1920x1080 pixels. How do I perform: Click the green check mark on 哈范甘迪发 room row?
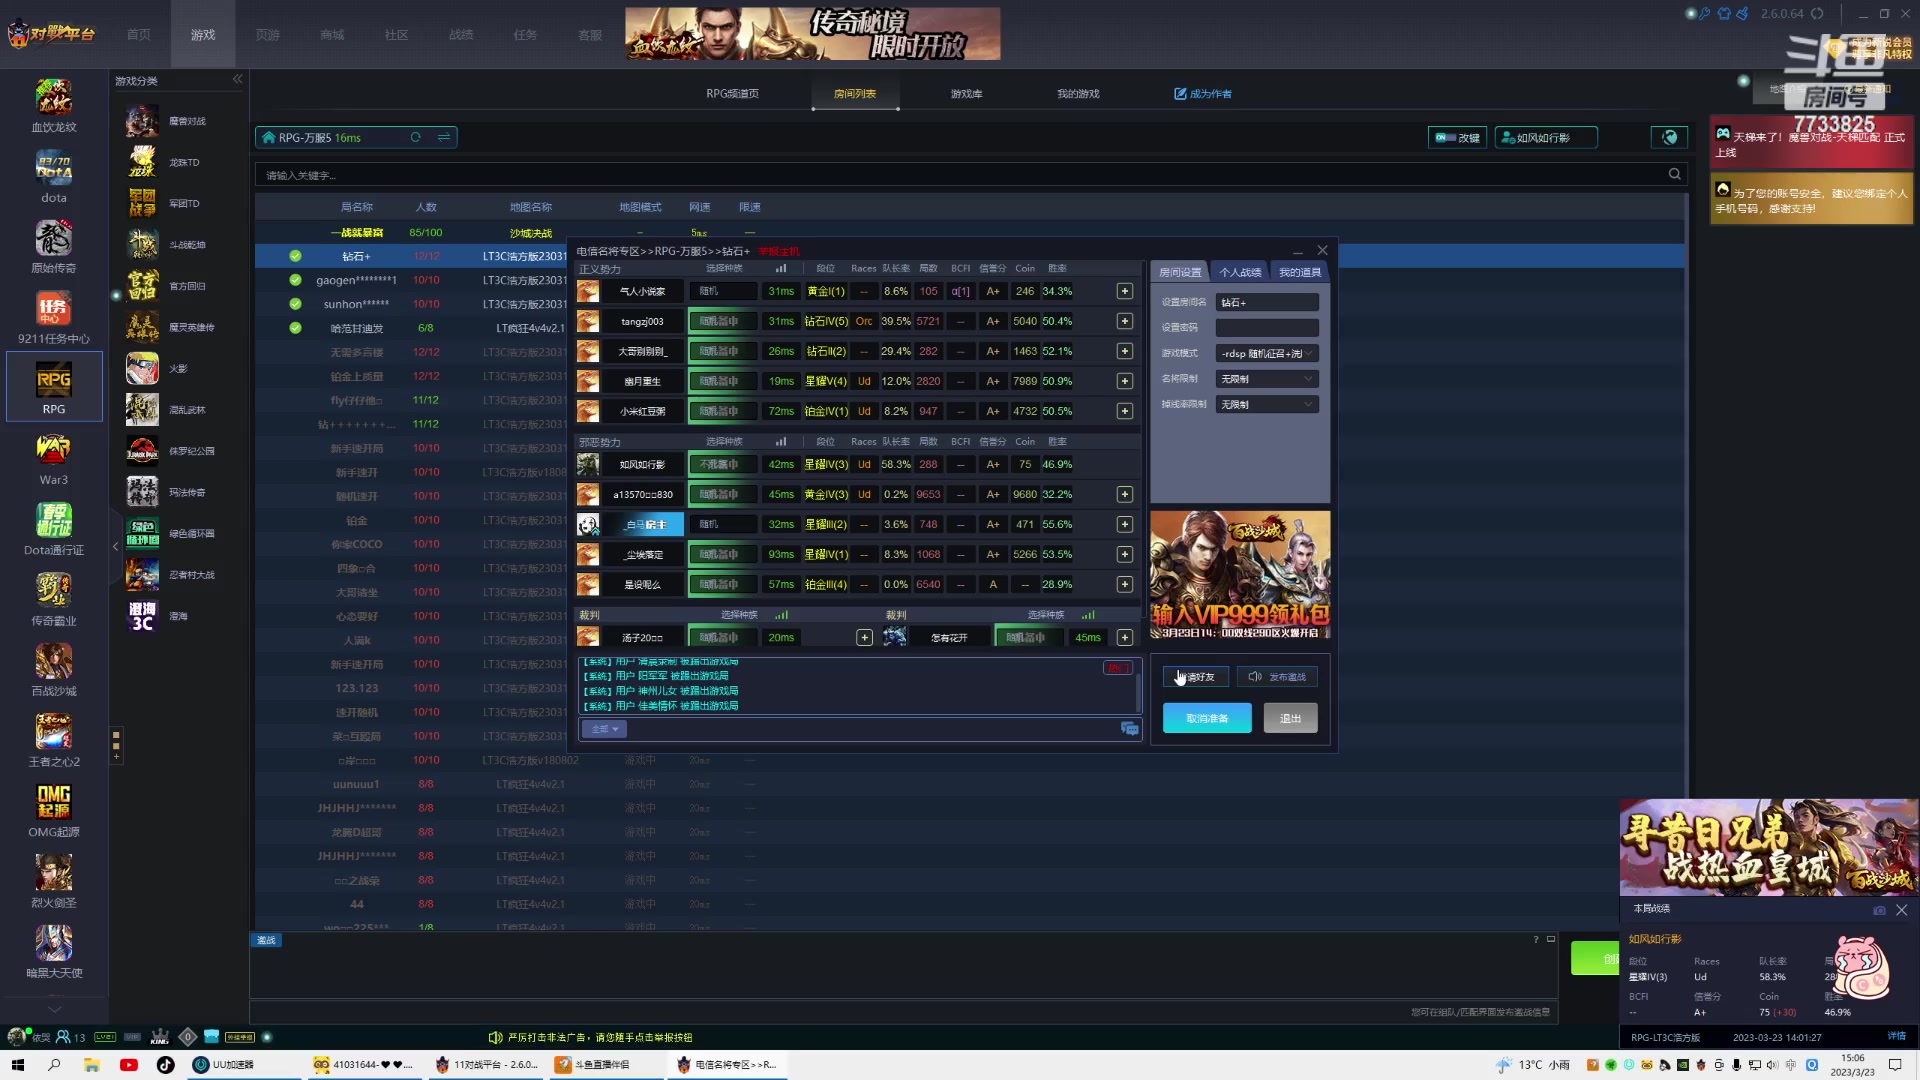(295, 328)
